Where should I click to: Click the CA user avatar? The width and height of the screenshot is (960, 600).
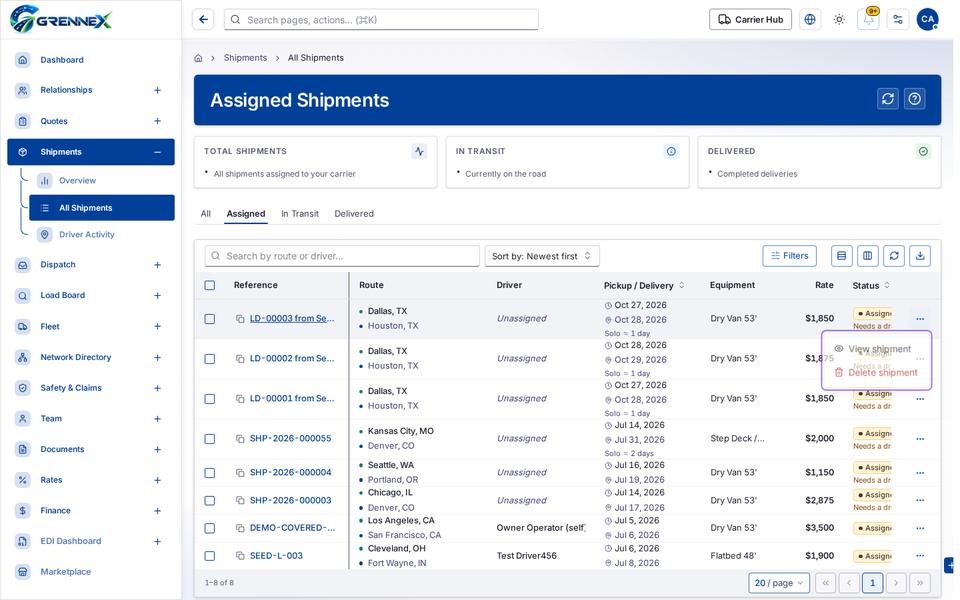(x=928, y=20)
